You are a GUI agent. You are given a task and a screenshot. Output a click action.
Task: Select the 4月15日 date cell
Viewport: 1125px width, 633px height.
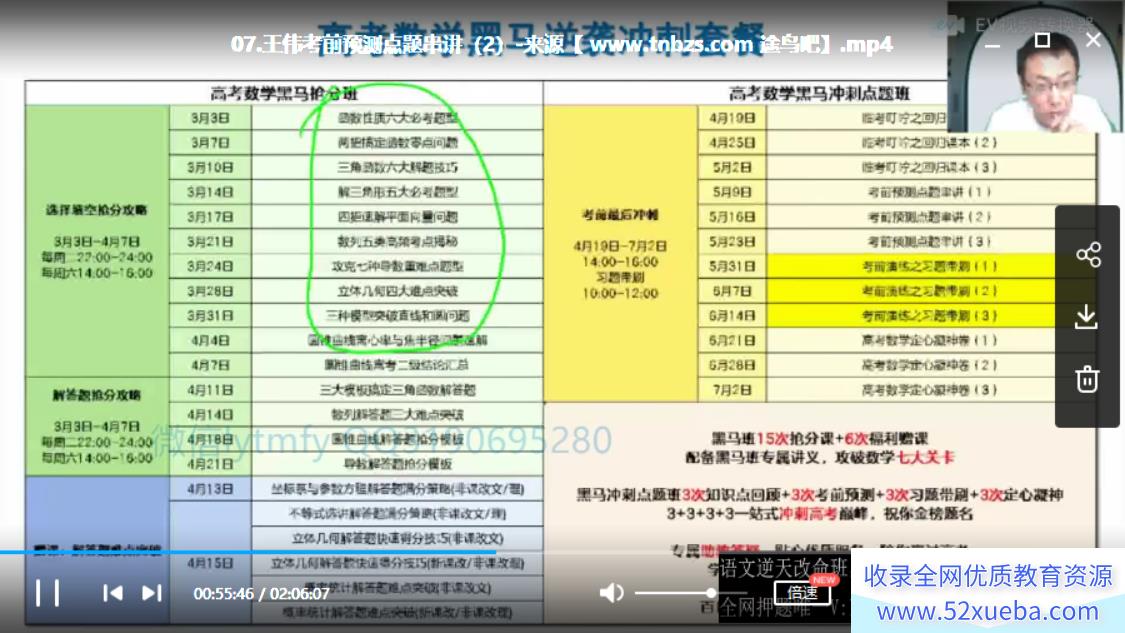[x=210, y=563]
